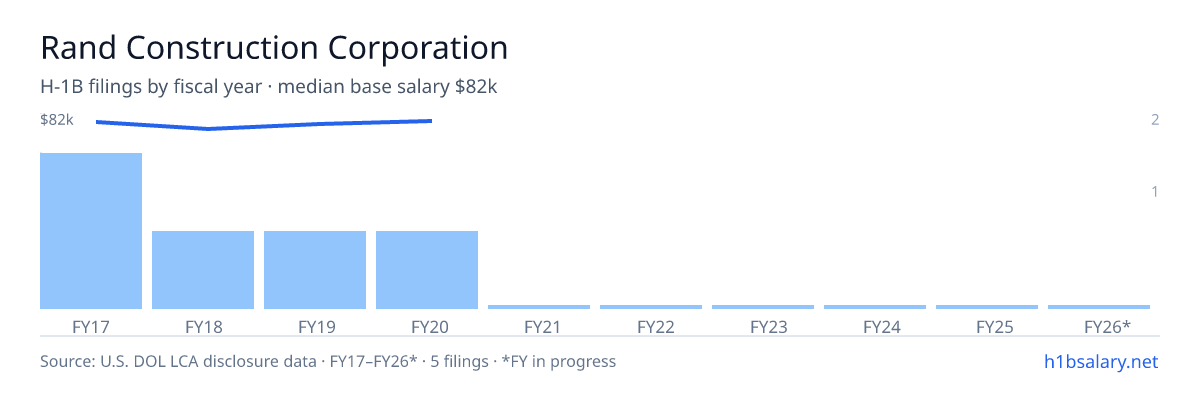This screenshot has height=400, width=1200.
Task: Click the FY17 axis label
Action: (91, 326)
